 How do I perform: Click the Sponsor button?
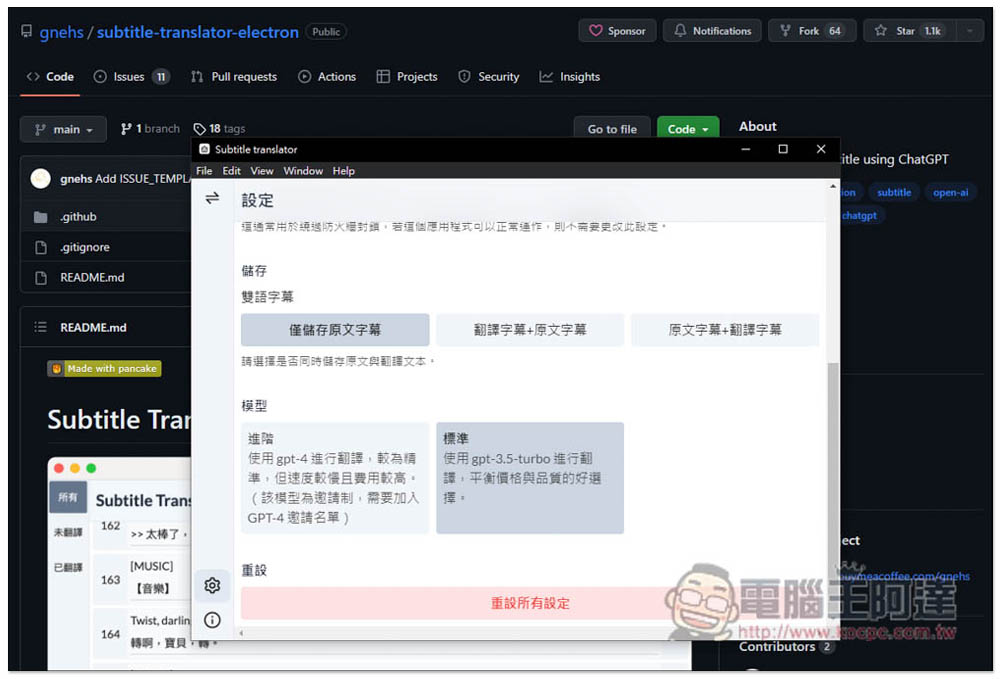[617, 31]
